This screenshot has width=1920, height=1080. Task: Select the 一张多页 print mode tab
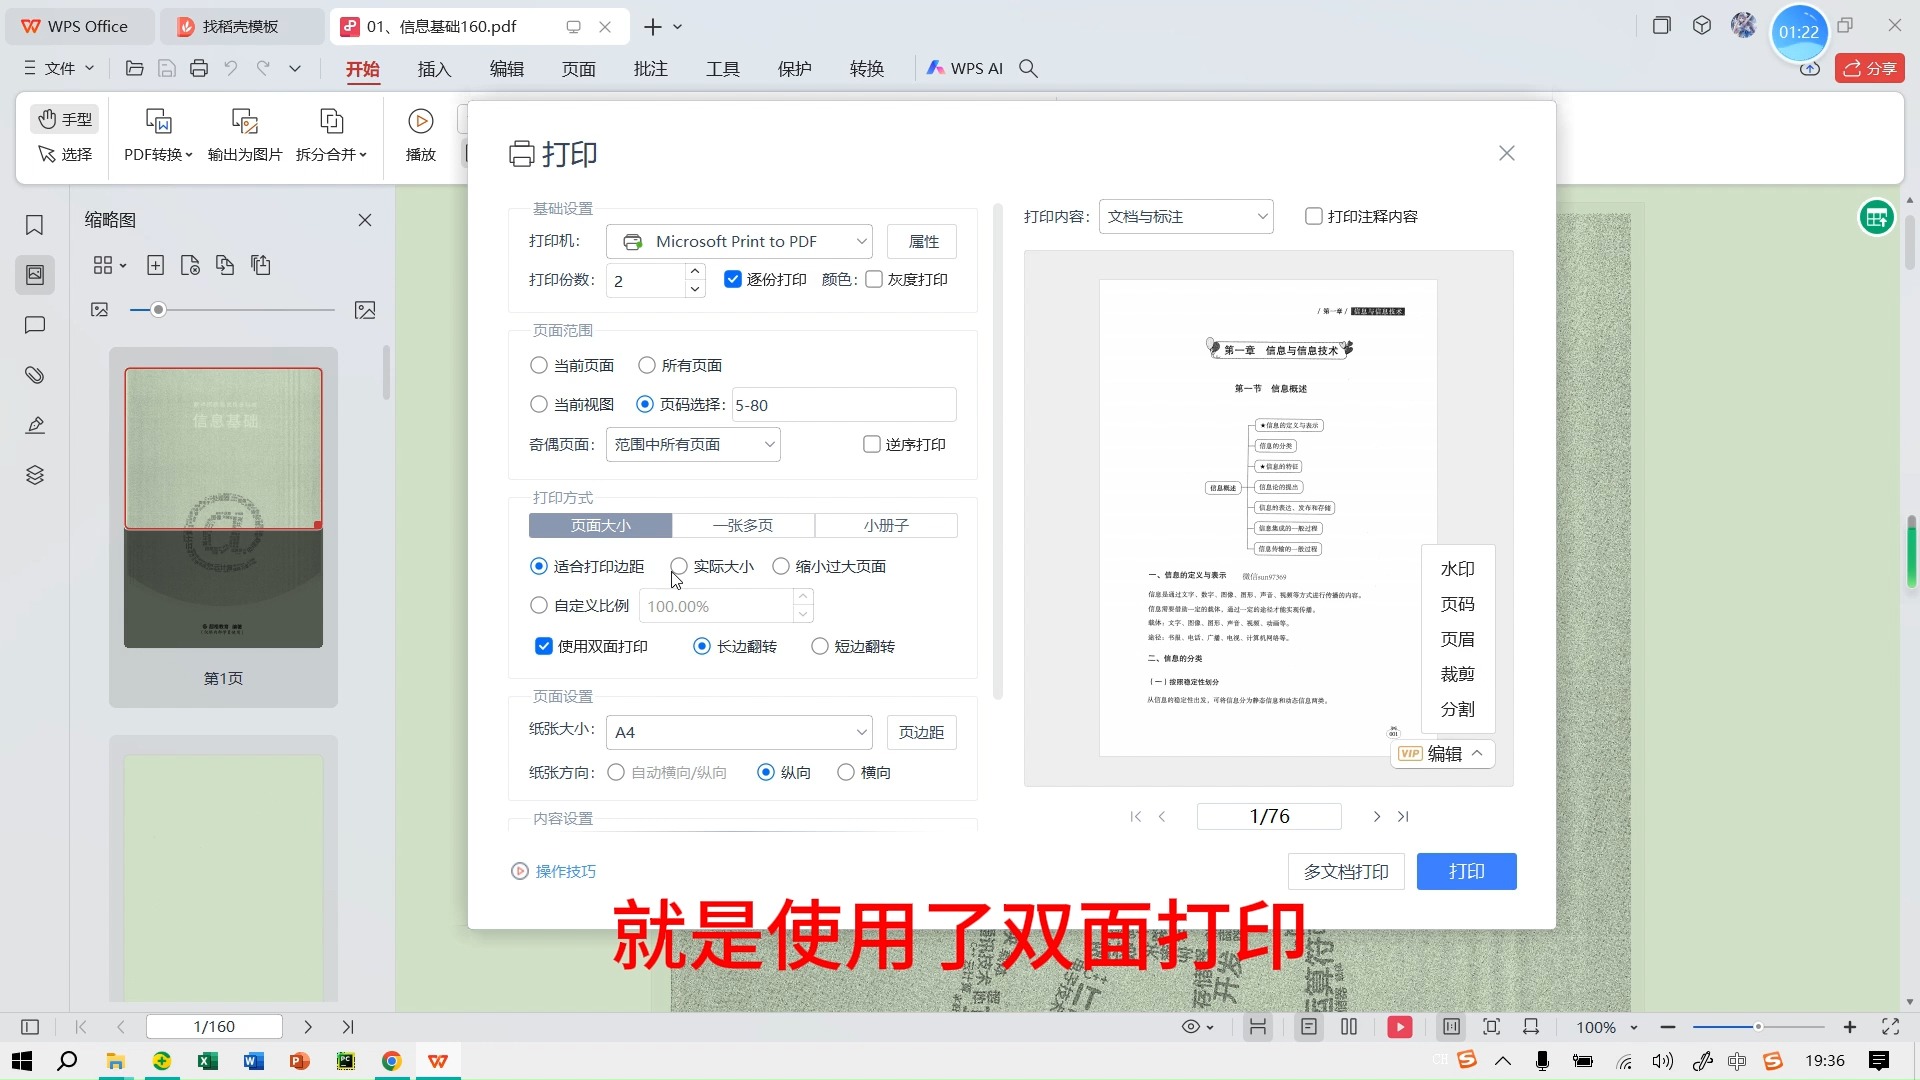click(743, 525)
